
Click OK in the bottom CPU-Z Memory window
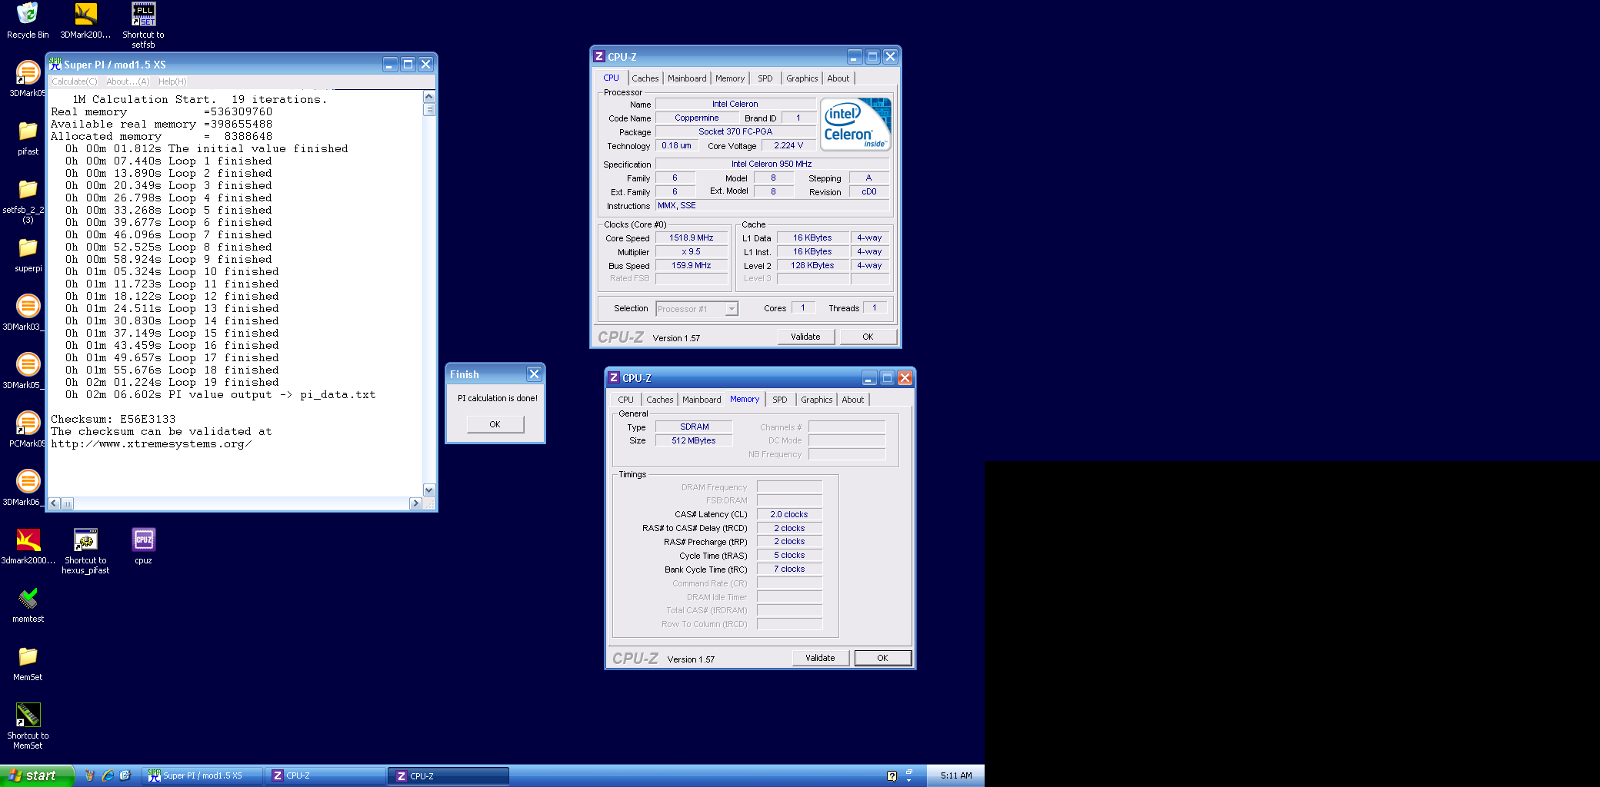pos(883,658)
